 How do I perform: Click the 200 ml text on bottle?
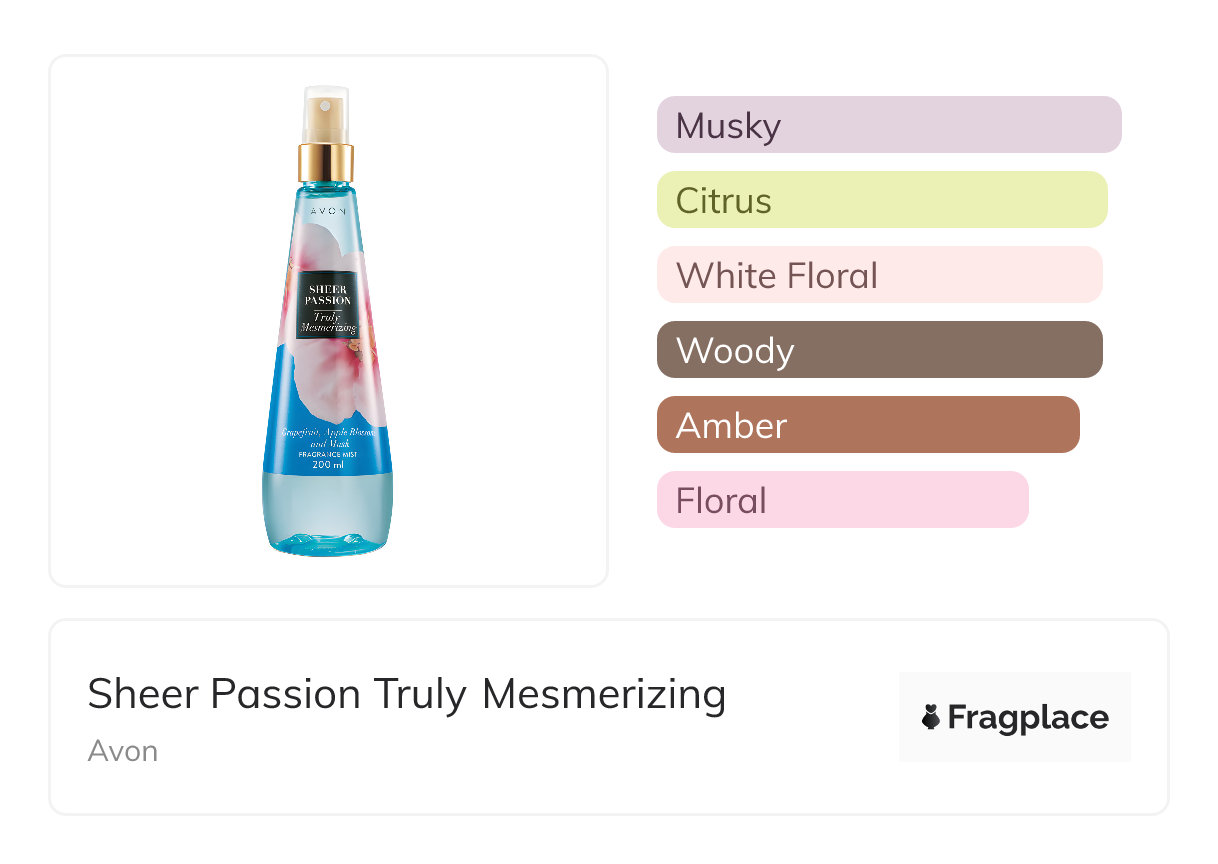(327, 466)
